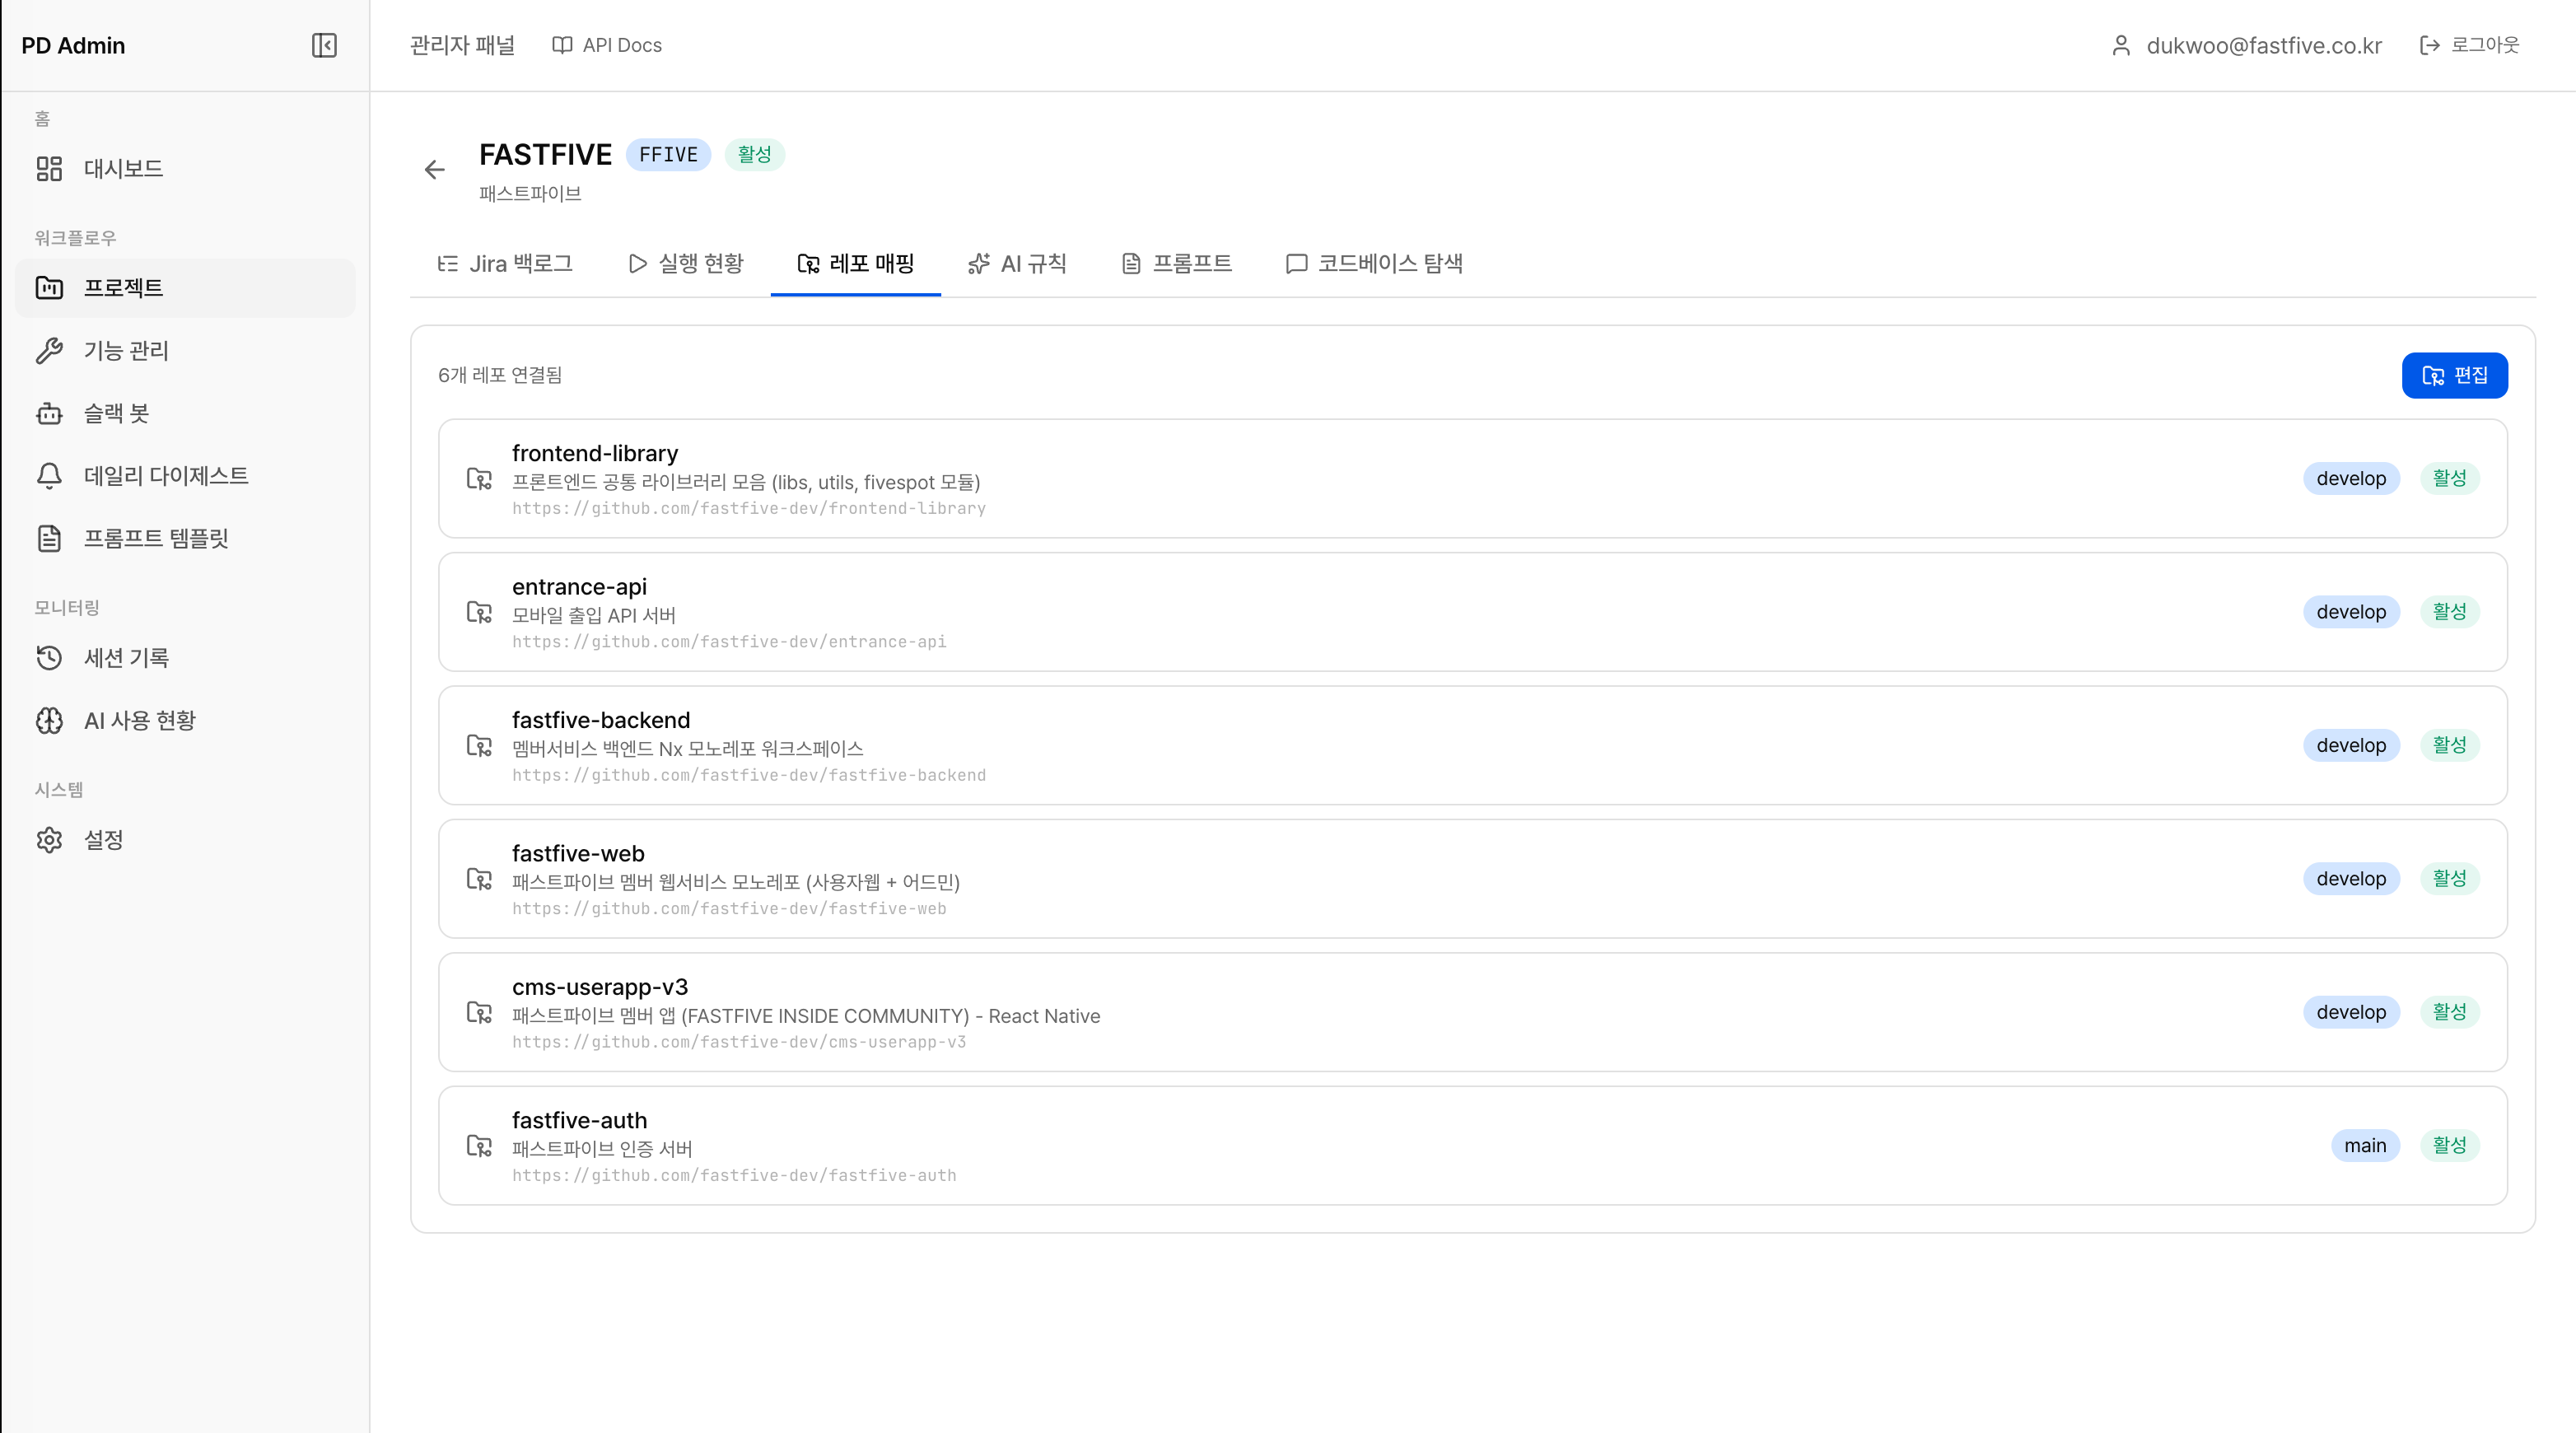Click the book icon beside API Docs

click(562, 45)
